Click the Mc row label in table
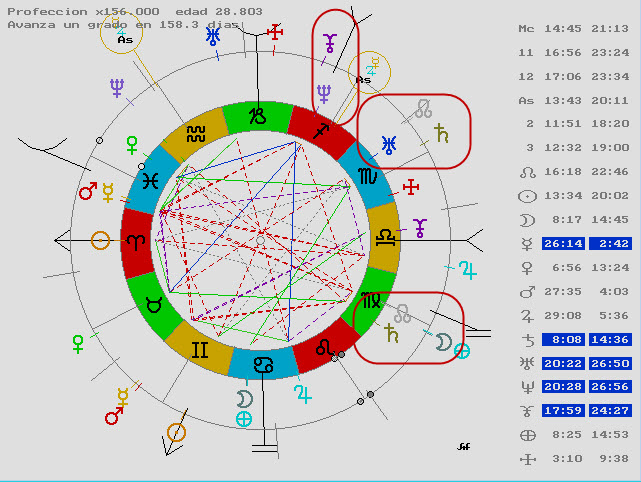The image size is (641, 482). click(x=527, y=28)
